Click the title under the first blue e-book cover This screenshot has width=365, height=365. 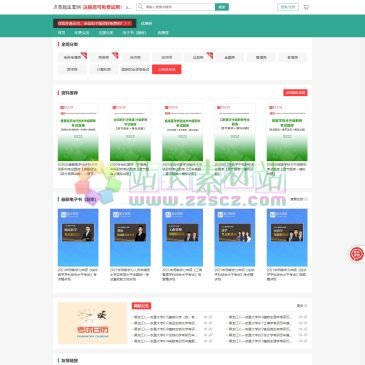click(78, 274)
